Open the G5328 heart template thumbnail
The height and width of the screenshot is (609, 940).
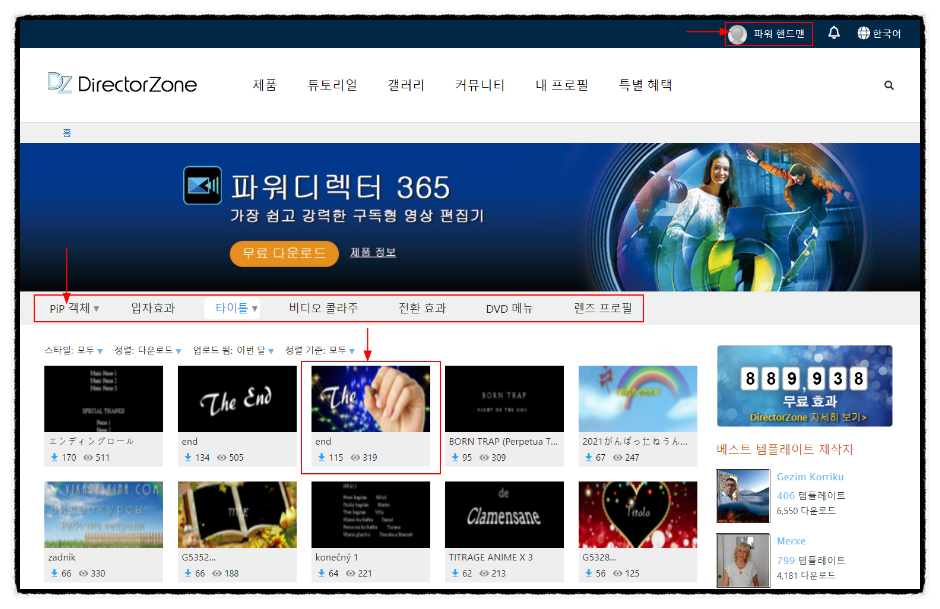(x=638, y=514)
